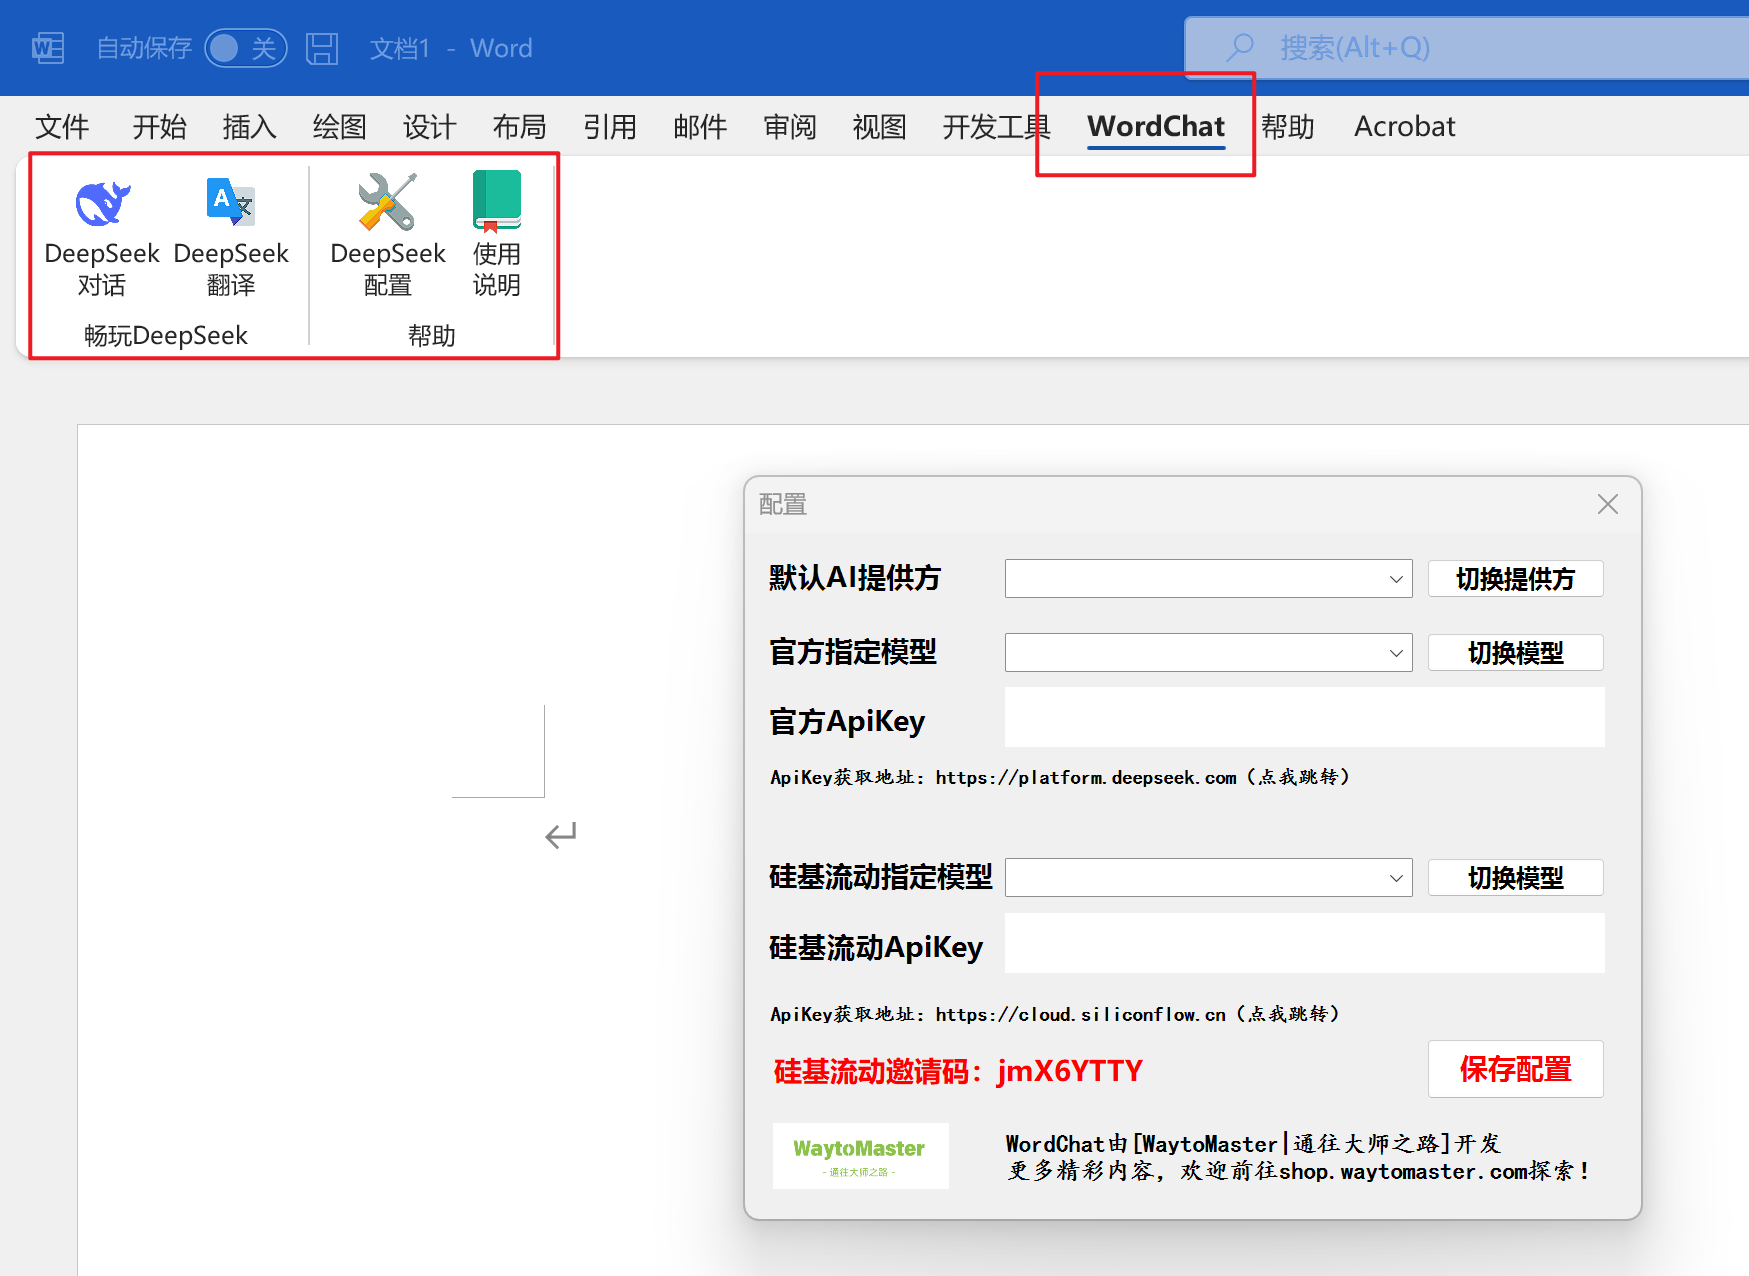Click the 保存配置 button
Viewport: 1749px width, 1276px height.
[x=1516, y=1069]
